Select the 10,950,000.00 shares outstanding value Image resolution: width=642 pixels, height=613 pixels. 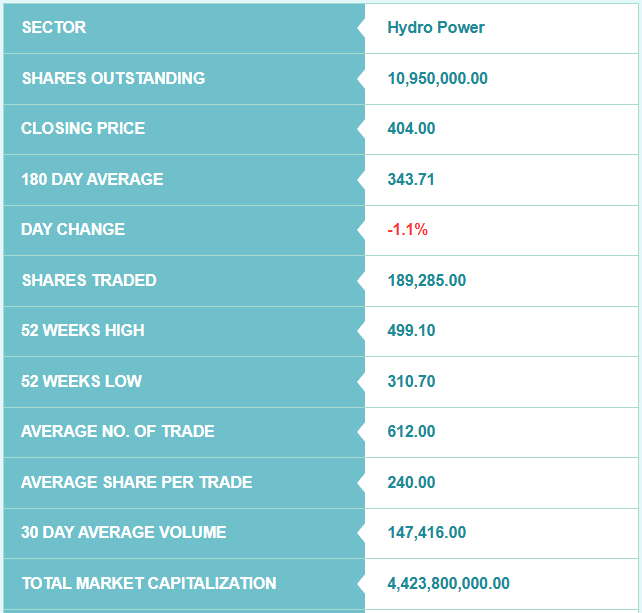pyautogui.click(x=437, y=78)
